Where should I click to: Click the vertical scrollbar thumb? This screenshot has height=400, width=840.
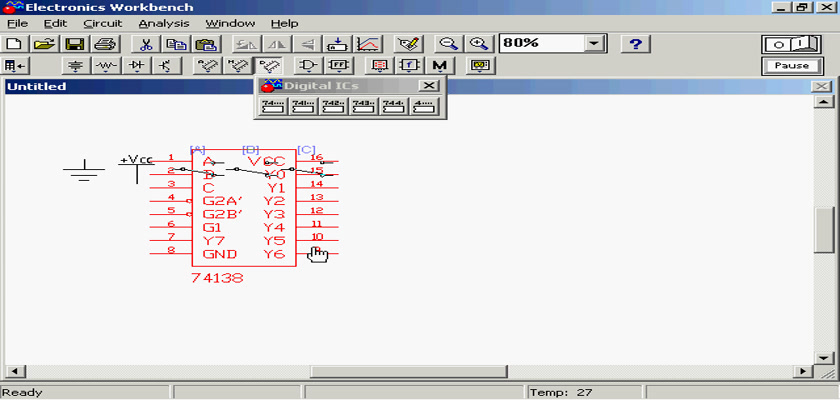pyautogui.click(x=823, y=230)
